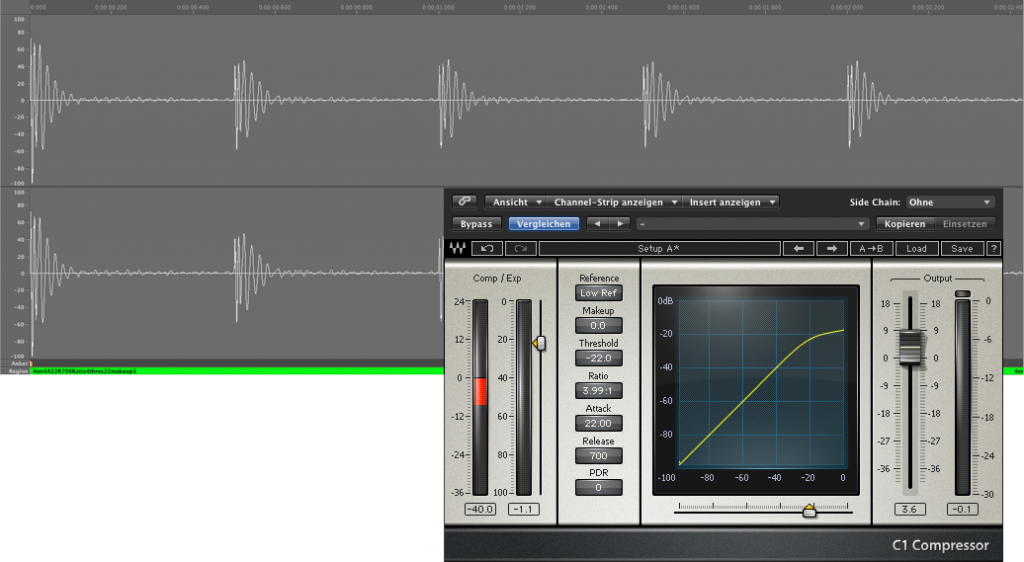Viewport: 1024px width, 562px height.
Task: Click the C1 Compressor title text
Action: (940, 545)
